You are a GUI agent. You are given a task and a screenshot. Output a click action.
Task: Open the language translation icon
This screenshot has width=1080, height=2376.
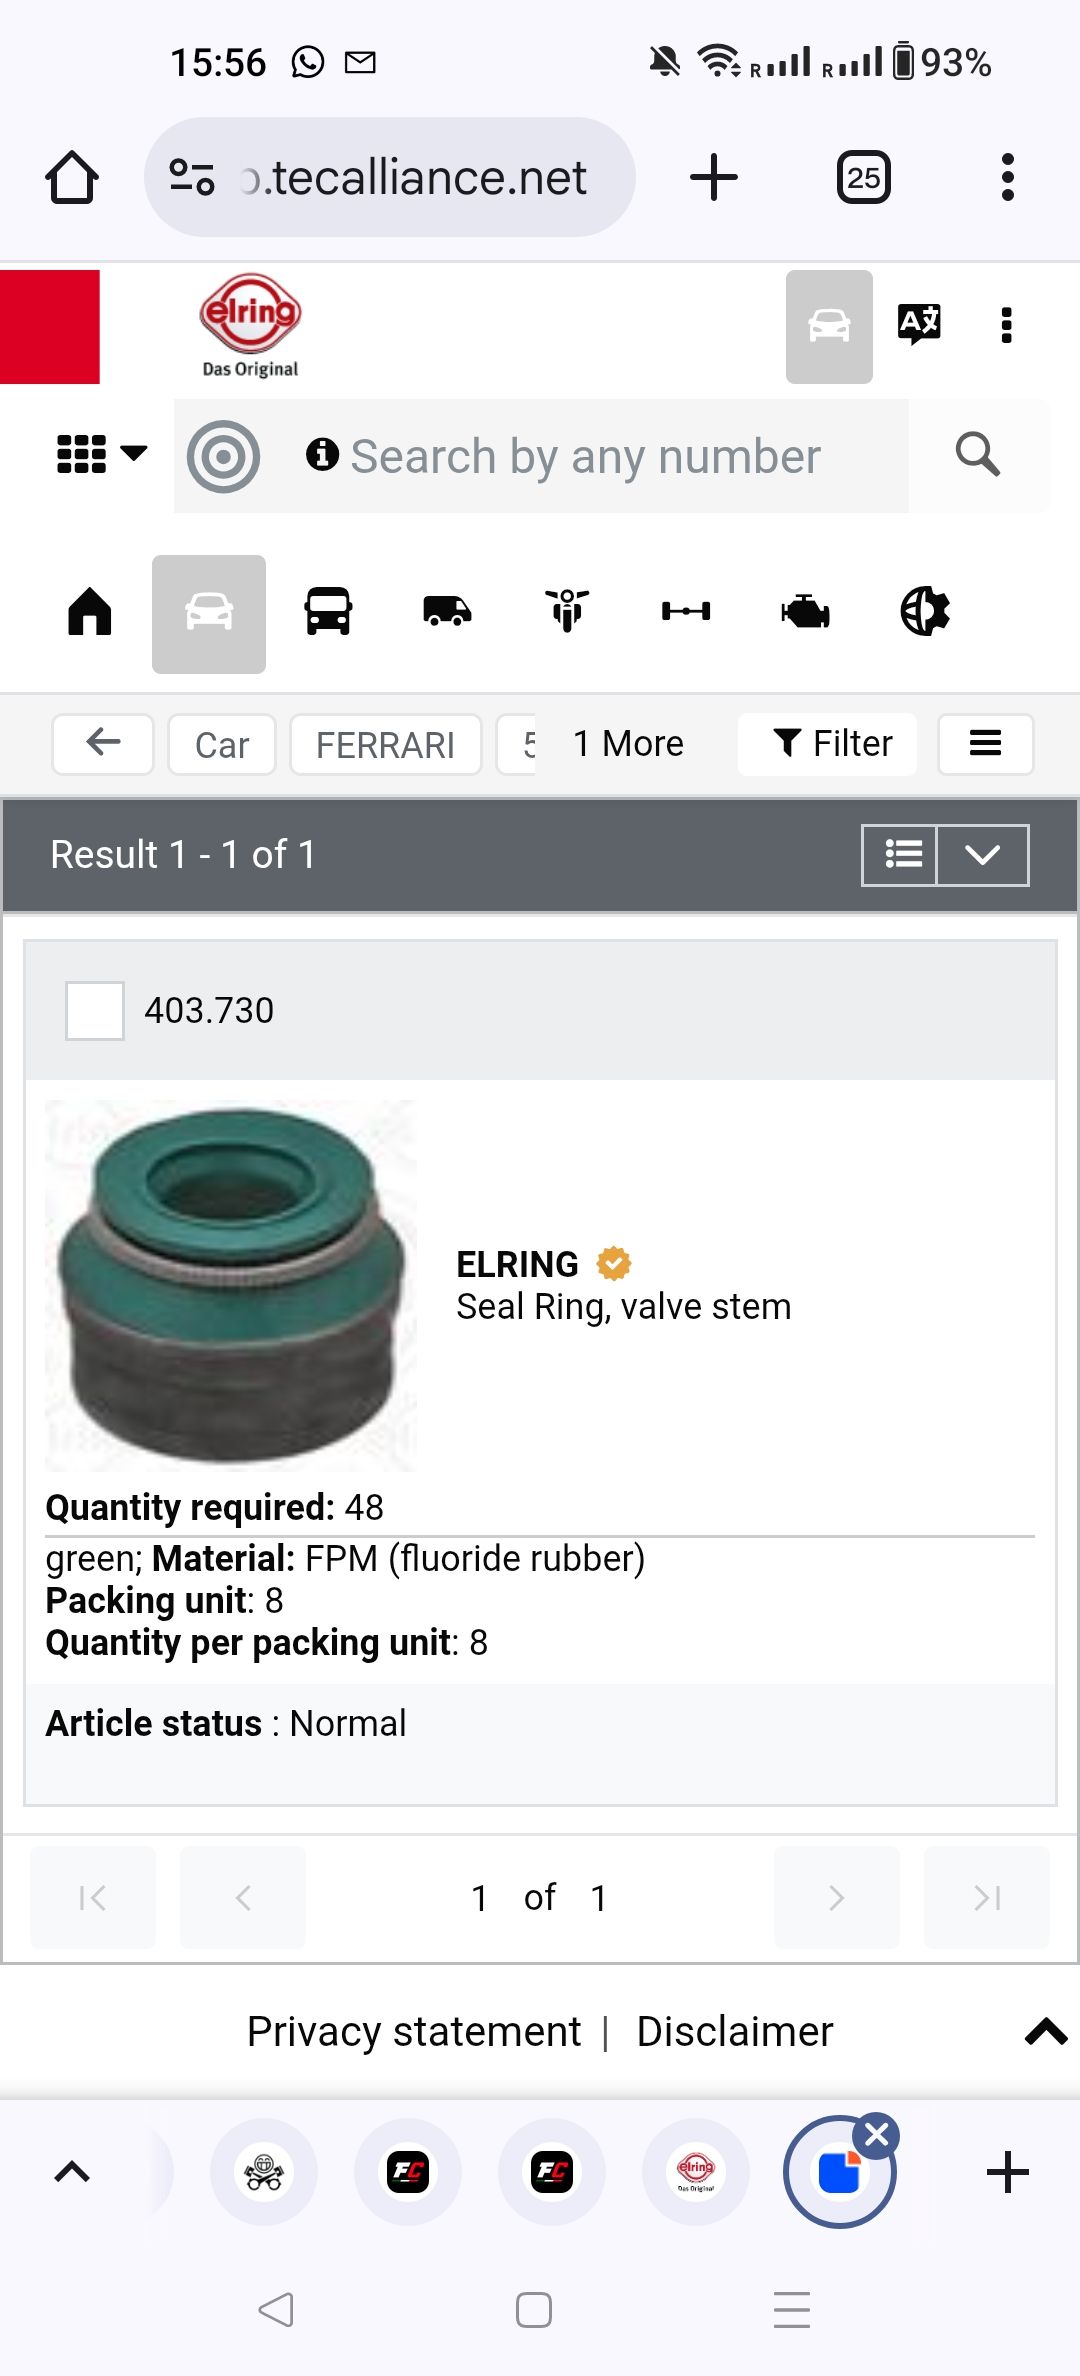click(x=919, y=324)
